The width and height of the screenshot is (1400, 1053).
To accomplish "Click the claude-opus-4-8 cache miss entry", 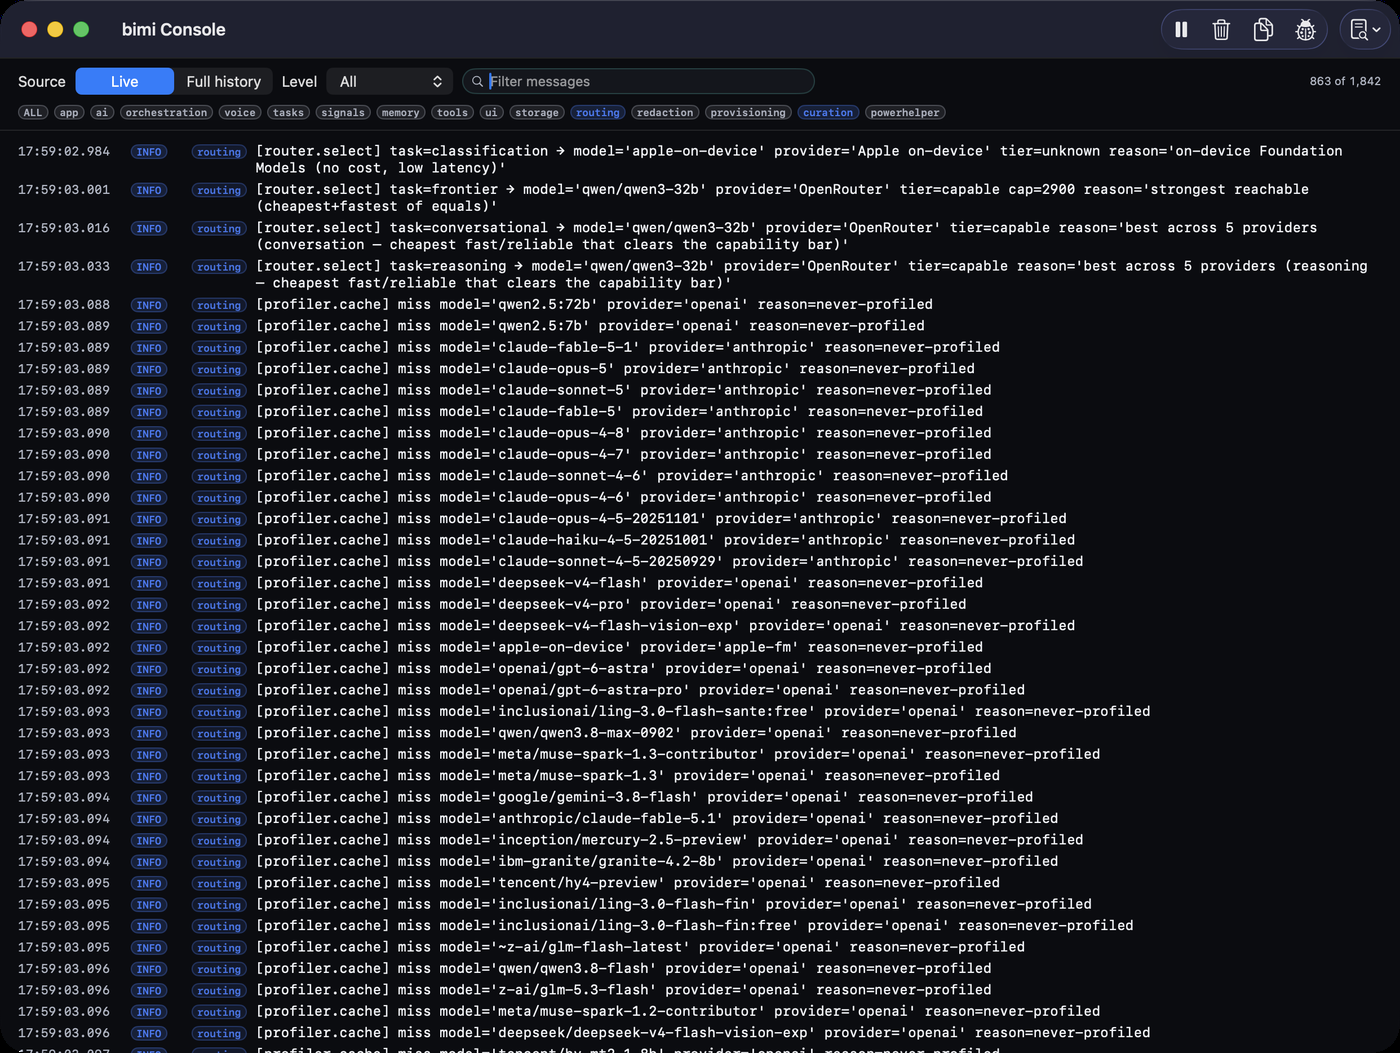I will point(700,433).
